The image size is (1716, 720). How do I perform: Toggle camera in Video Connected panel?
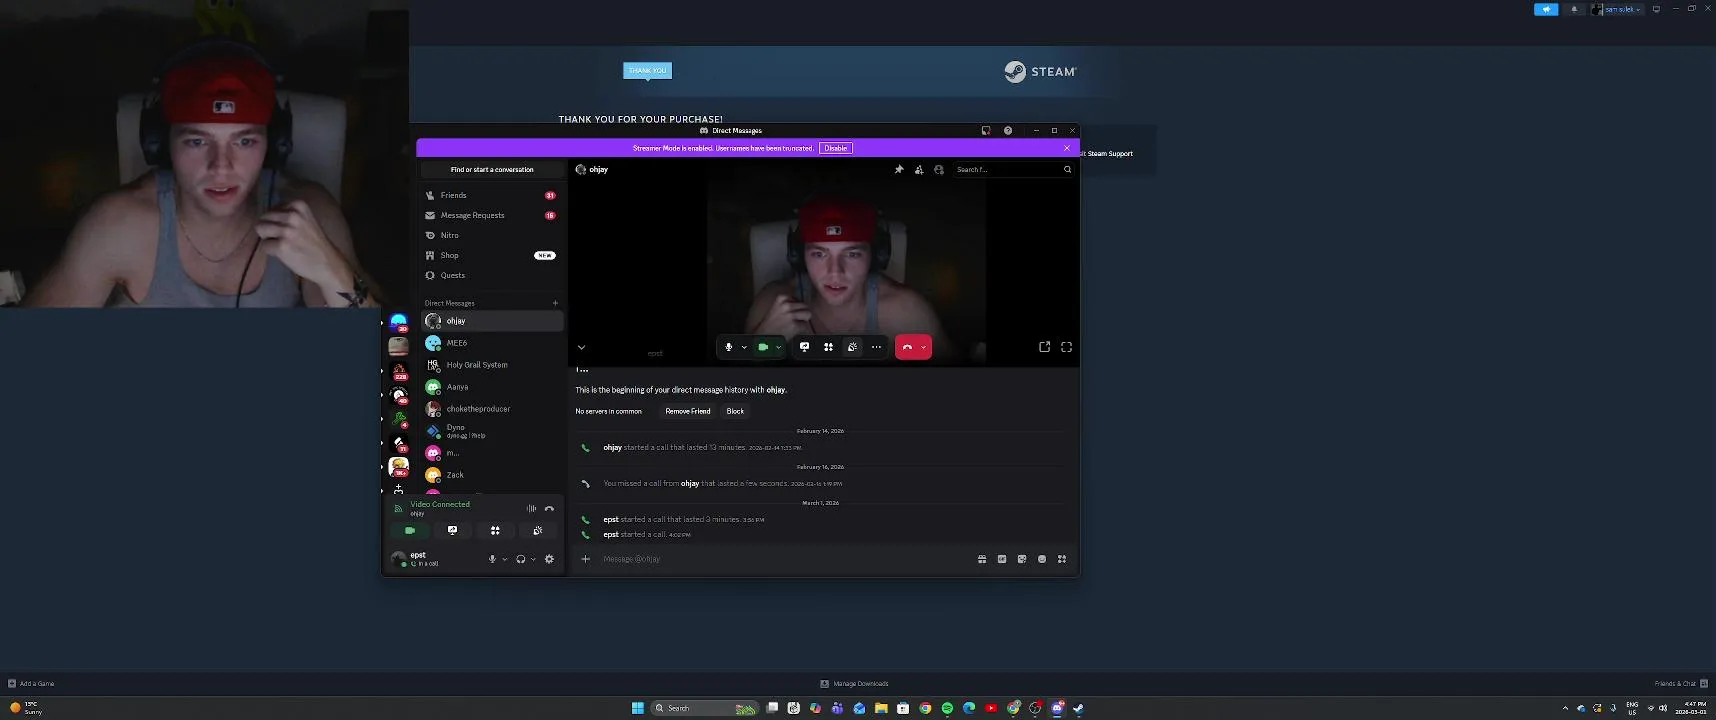tap(410, 531)
